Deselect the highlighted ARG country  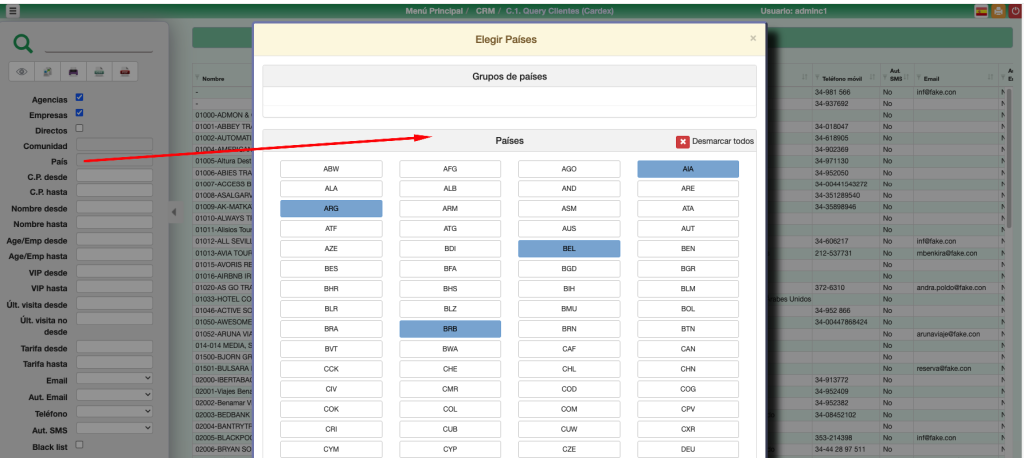tap(331, 208)
